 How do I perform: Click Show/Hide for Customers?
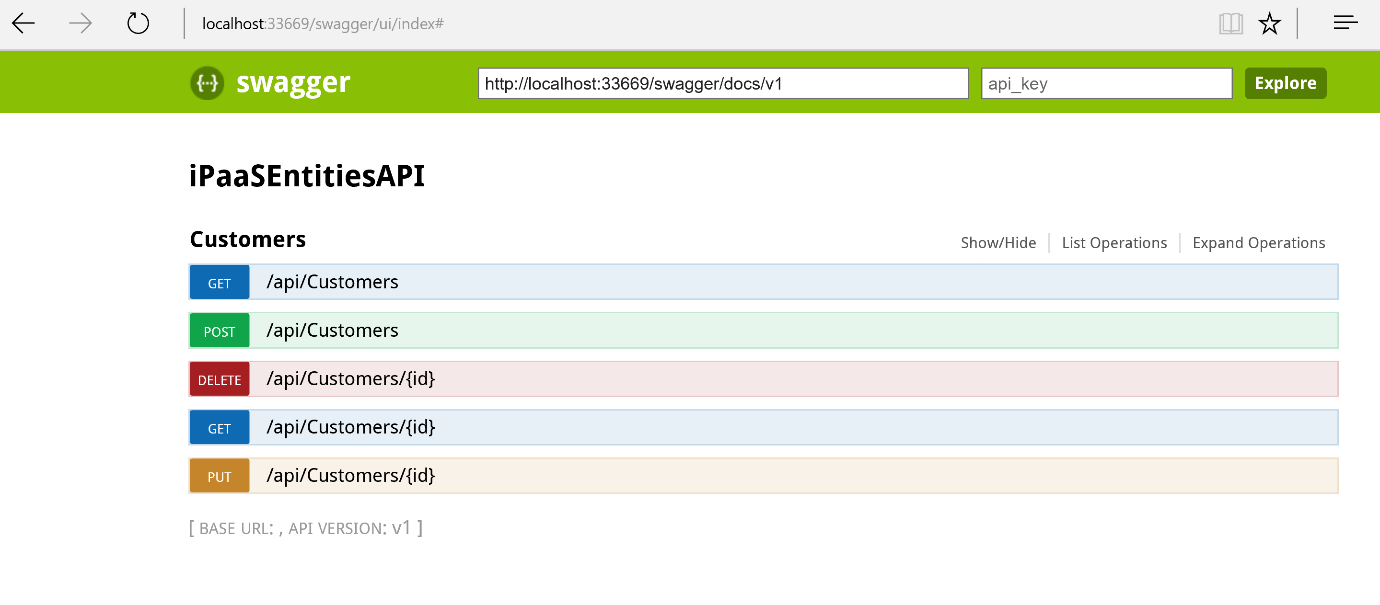pyautogui.click(x=998, y=243)
